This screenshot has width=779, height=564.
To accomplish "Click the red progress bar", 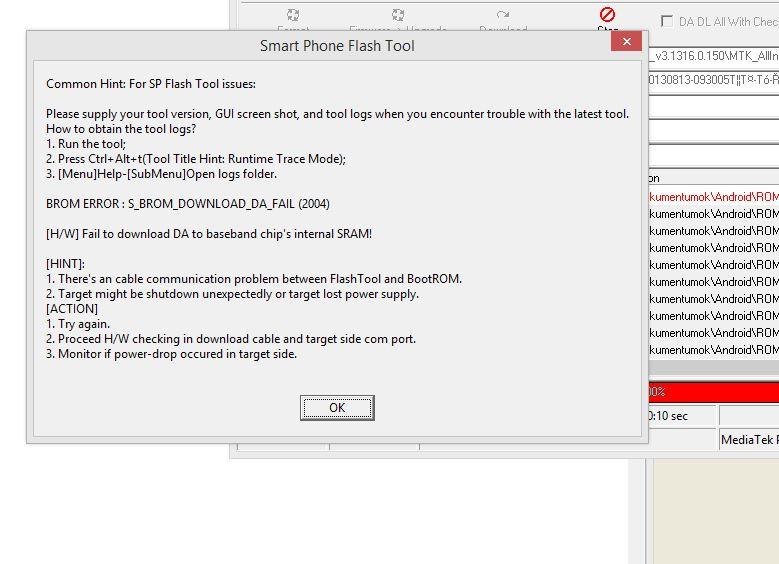I will coord(713,392).
